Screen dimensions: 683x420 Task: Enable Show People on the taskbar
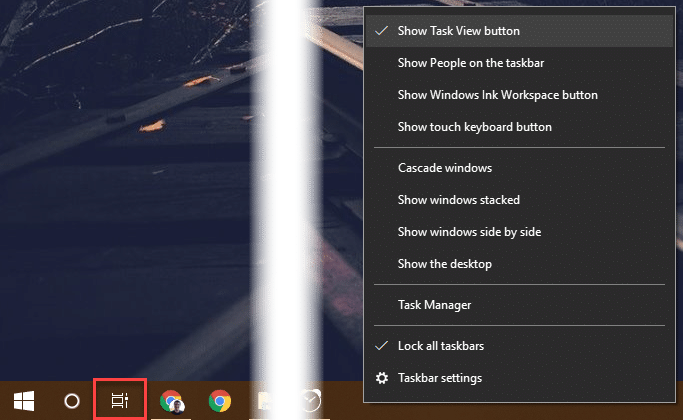tap(519, 63)
